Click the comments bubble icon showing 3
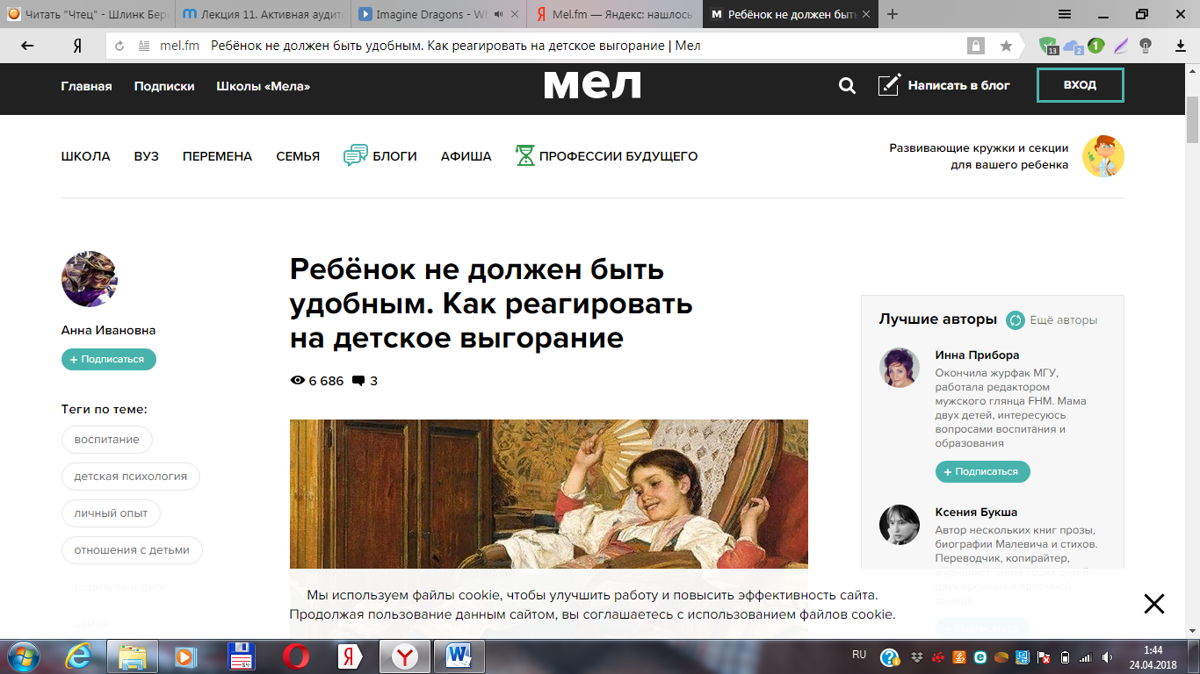Viewport: 1200px width, 674px height. (358, 381)
